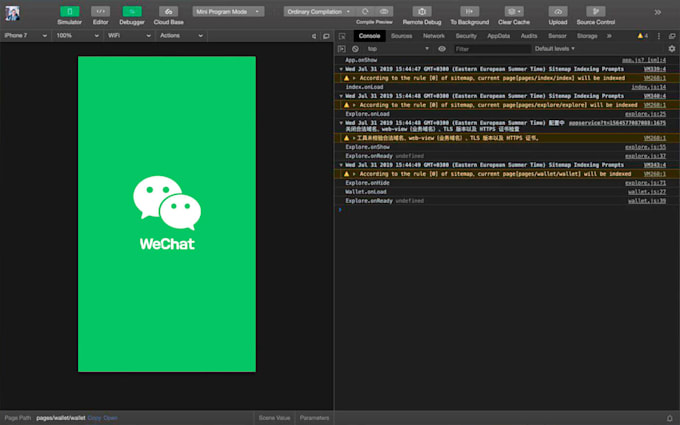
Task: Undock the debugger panel window icon
Action: (672, 36)
